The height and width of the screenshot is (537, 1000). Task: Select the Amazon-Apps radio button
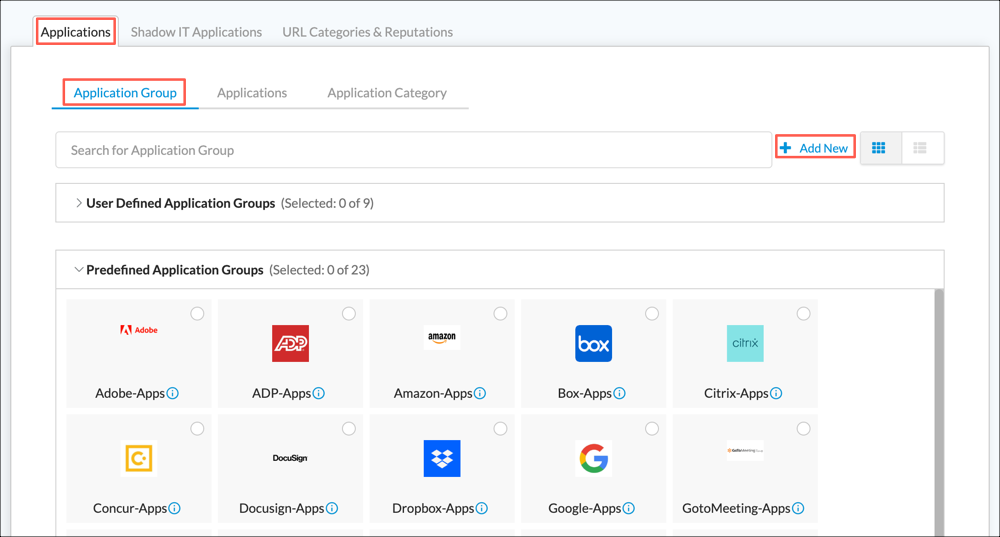501,314
